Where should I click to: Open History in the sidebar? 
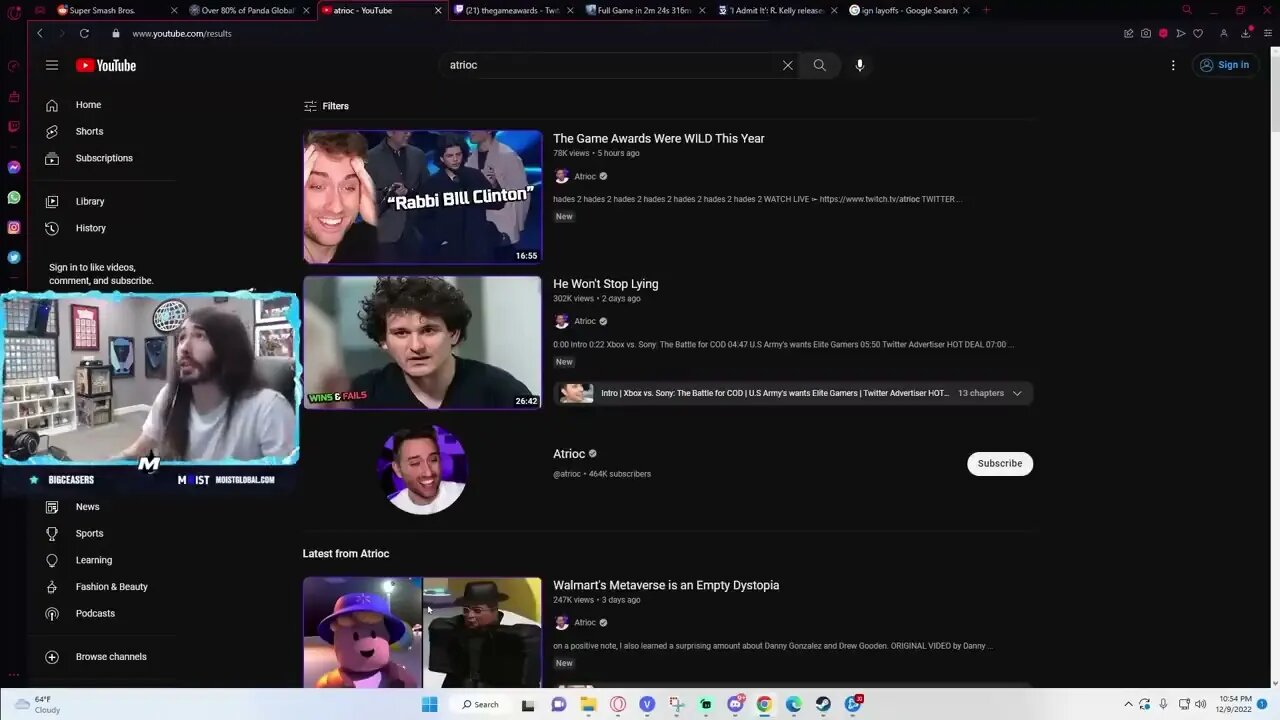[x=90, y=228]
